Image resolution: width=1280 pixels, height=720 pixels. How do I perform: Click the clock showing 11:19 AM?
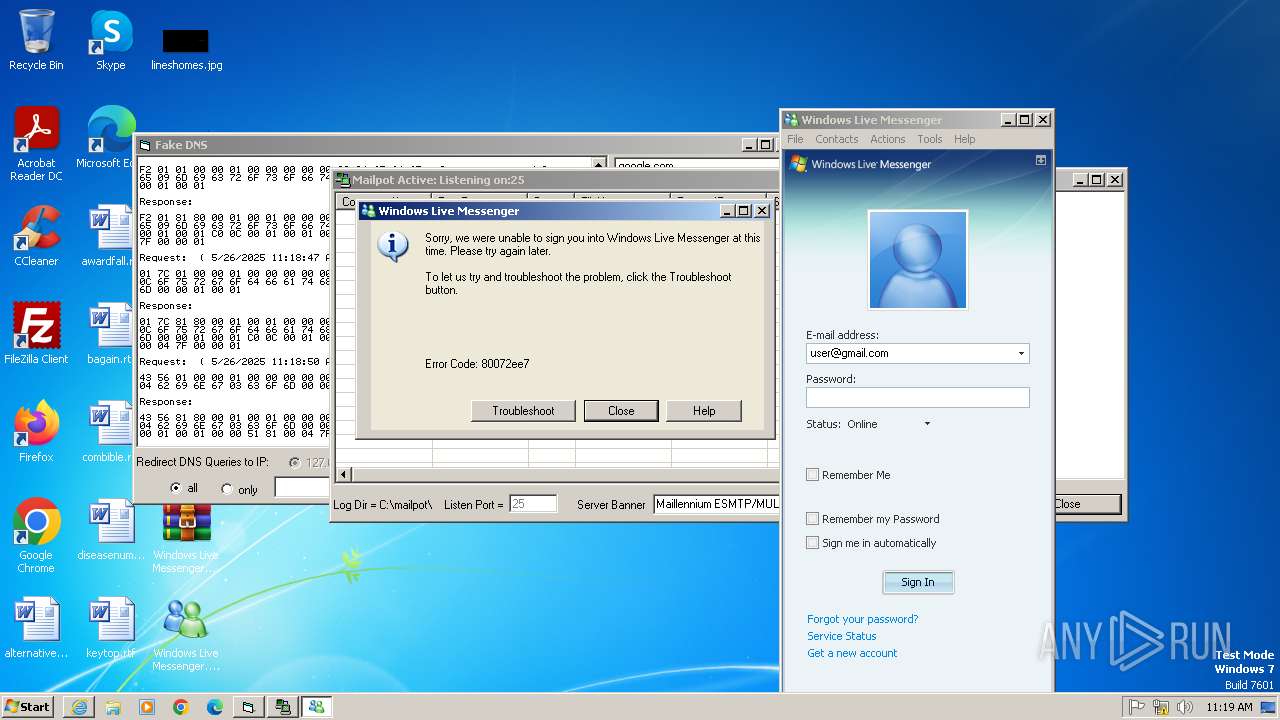point(1229,707)
